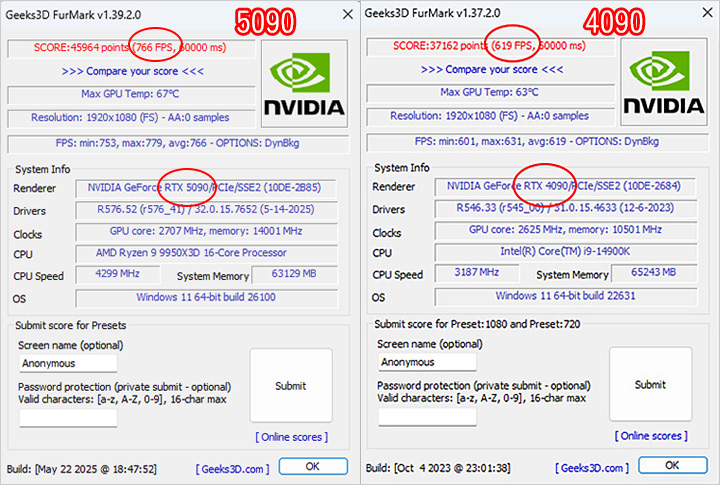The width and height of the screenshot is (720, 485).
Task: Click the 'AMD Ryzen 9 9950X3D' CPU field
Action: [206, 253]
